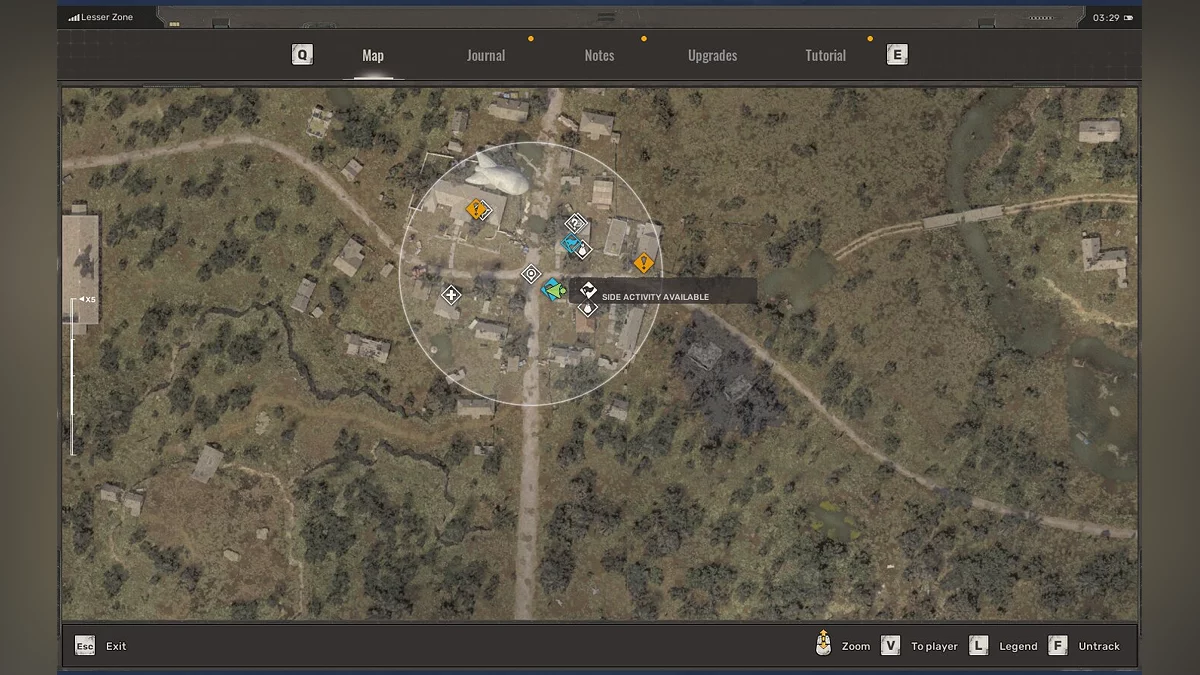1200x675 pixels.
Task: Click the white blimp-shaped object on the map
Action: point(500,173)
